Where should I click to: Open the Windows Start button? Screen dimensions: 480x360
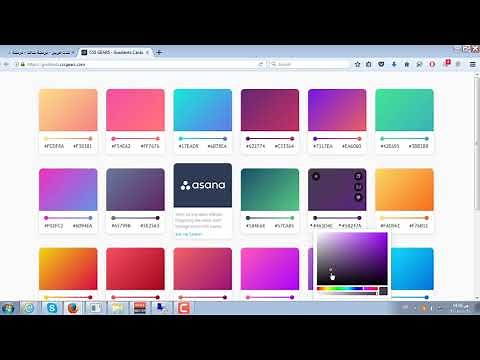8,308
